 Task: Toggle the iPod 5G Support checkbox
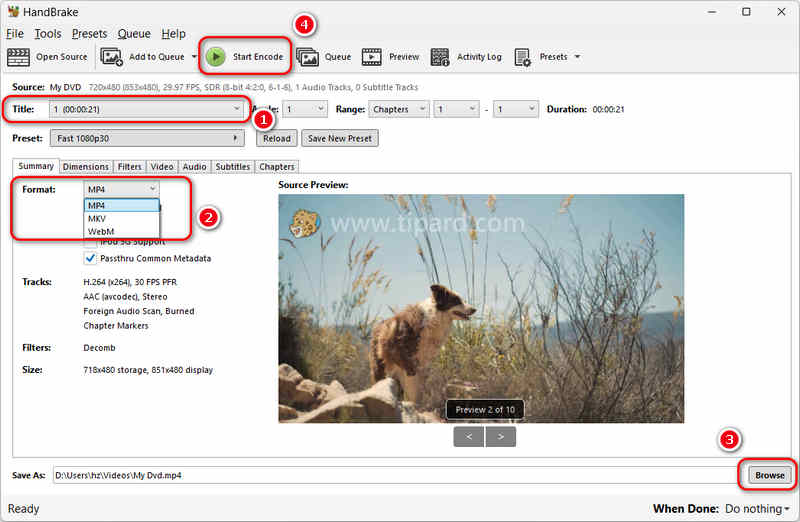(x=90, y=243)
